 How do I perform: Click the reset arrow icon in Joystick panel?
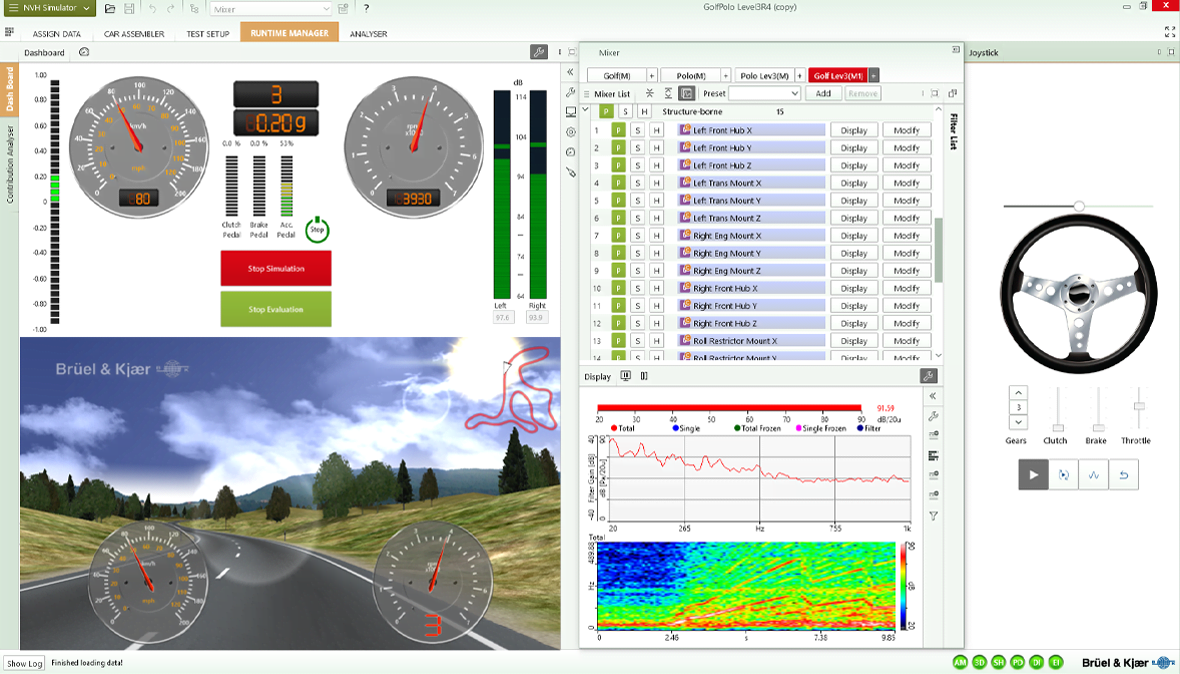point(1123,475)
